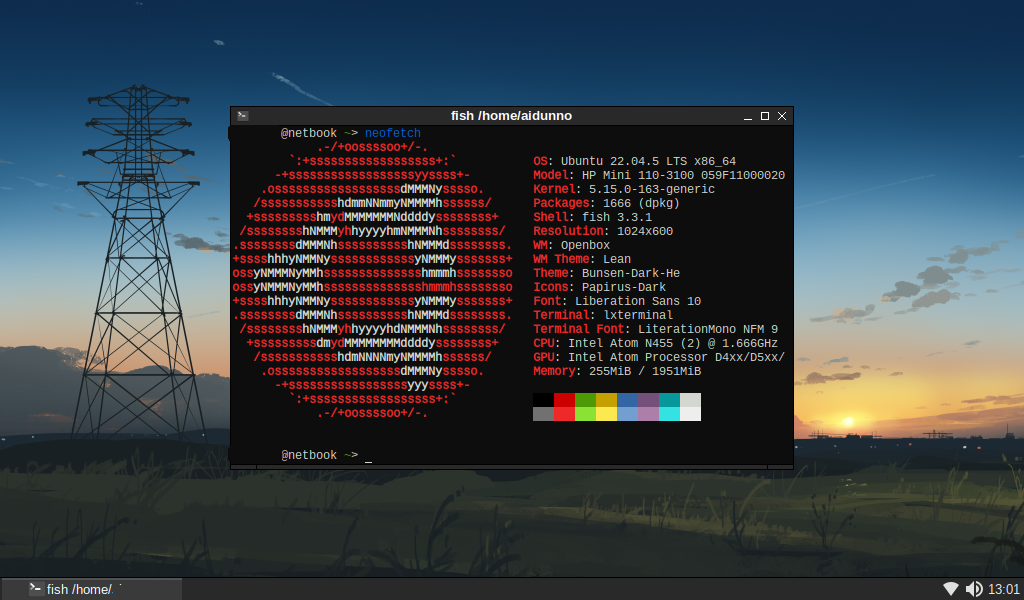Image resolution: width=1024 pixels, height=600 pixels.
Task: Click the 'neofetch' command text
Action: [392, 133]
